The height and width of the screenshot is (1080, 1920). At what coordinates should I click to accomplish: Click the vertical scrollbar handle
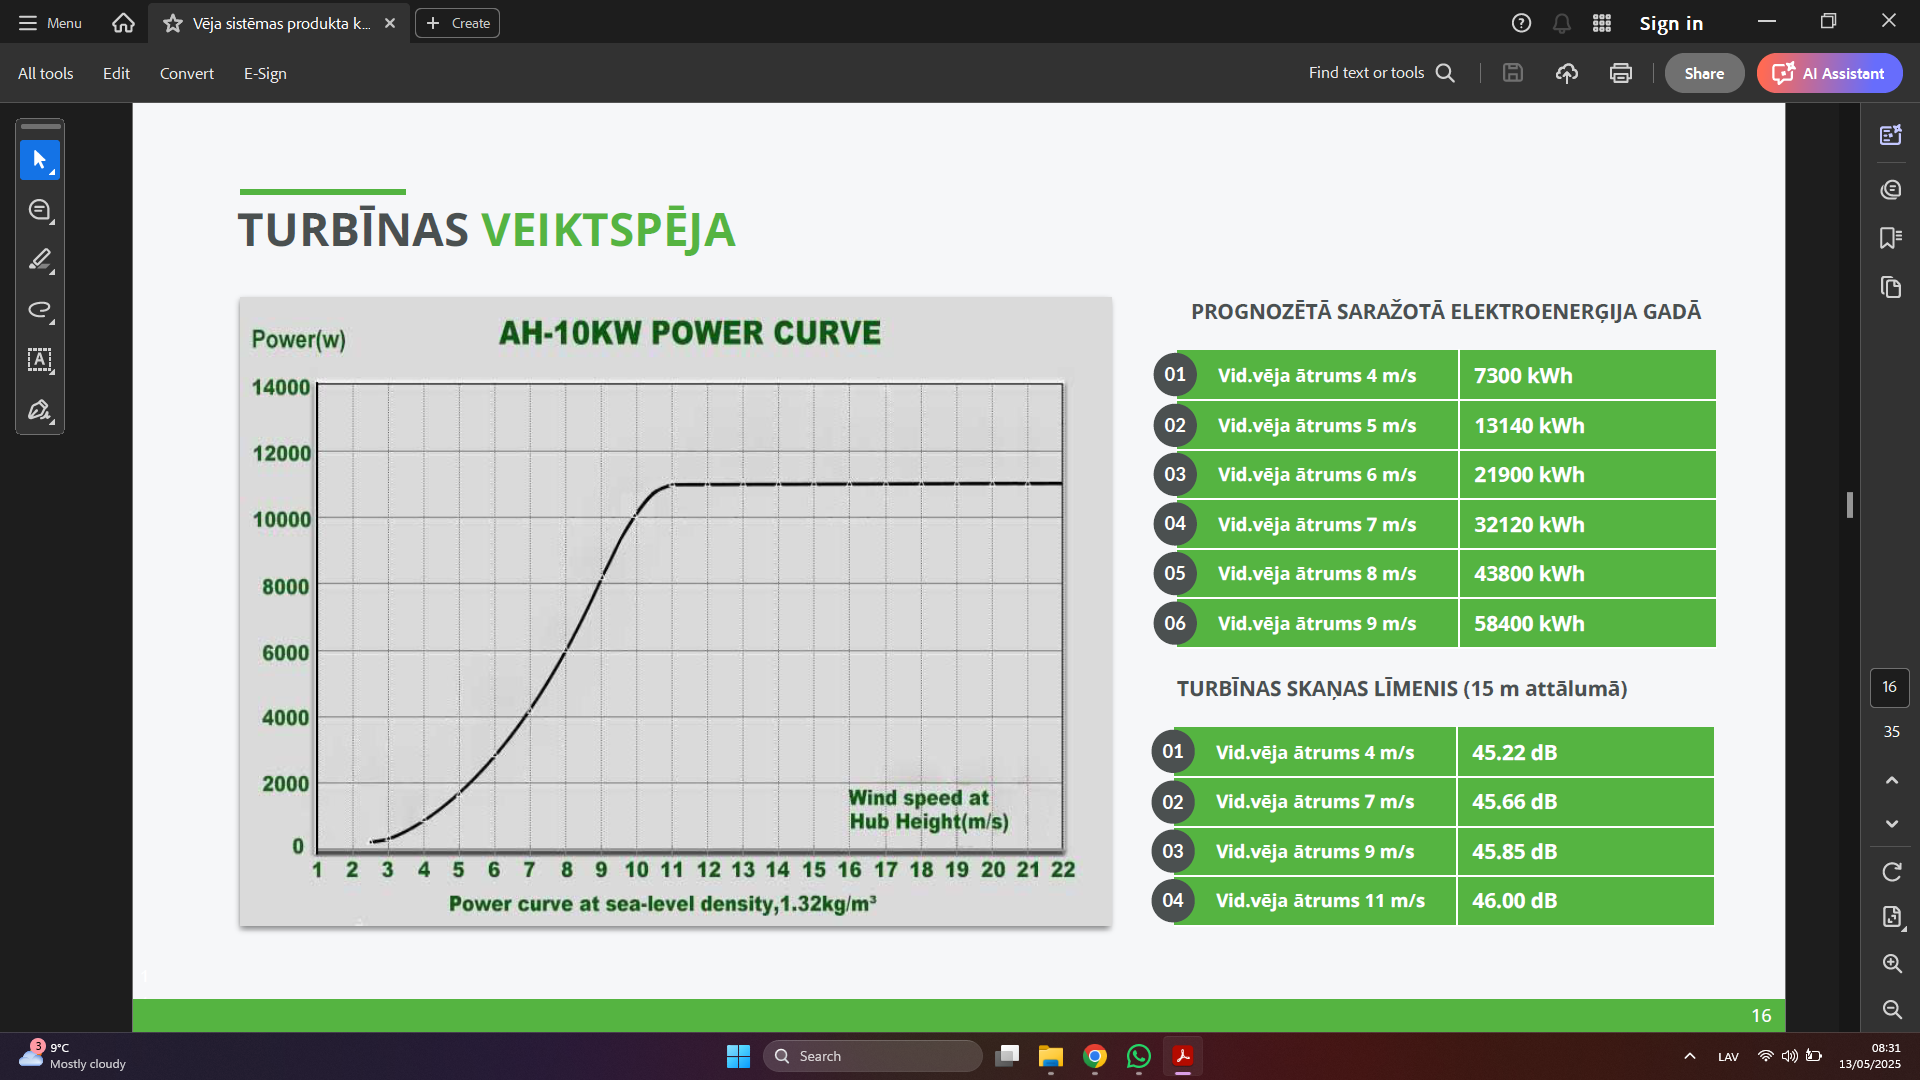point(1849,505)
